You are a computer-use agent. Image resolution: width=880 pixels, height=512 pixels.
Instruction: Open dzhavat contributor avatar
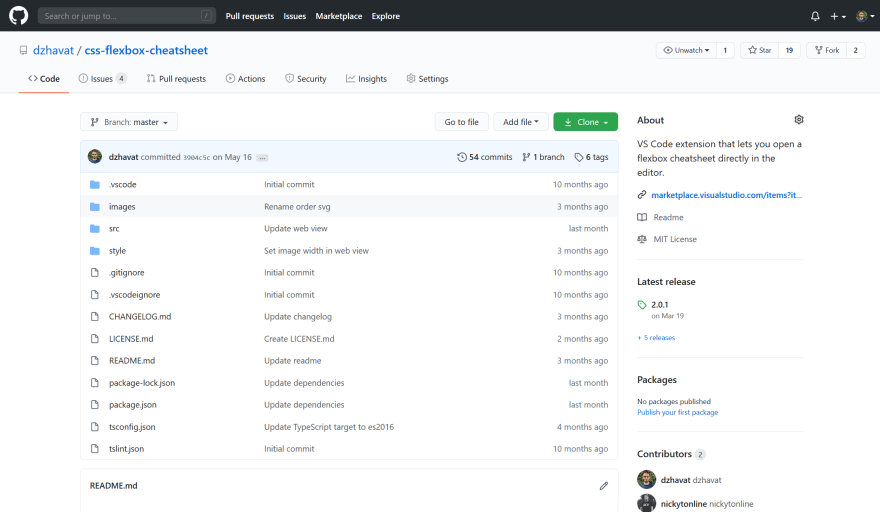tap(647, 479)
